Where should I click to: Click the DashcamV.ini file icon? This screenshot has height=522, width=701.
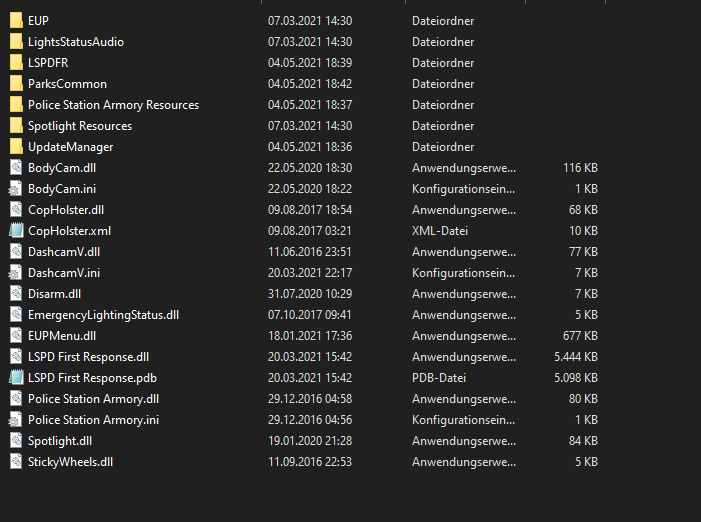[x=15, y=273]
